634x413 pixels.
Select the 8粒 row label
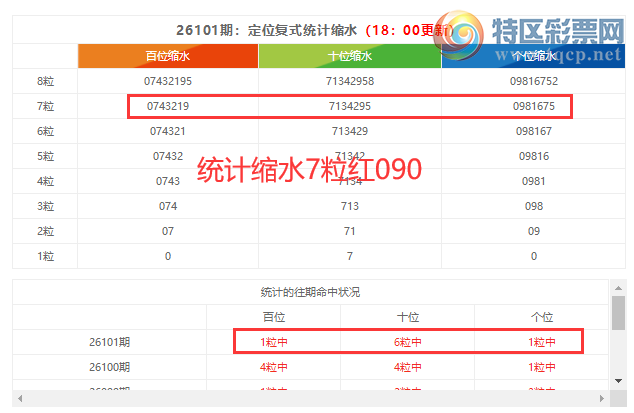click(45, 81)
